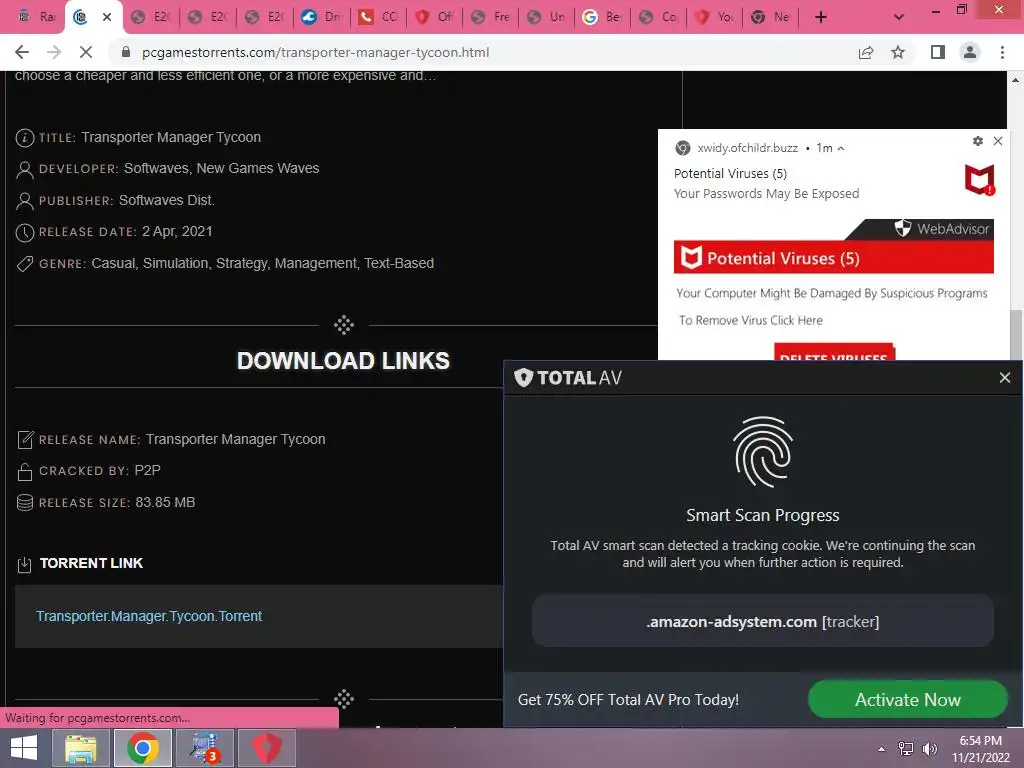Screen dimensions: 1024x768
Task: Close the xwidy.ofchildr.buzz notification
Action: point(998,141)
